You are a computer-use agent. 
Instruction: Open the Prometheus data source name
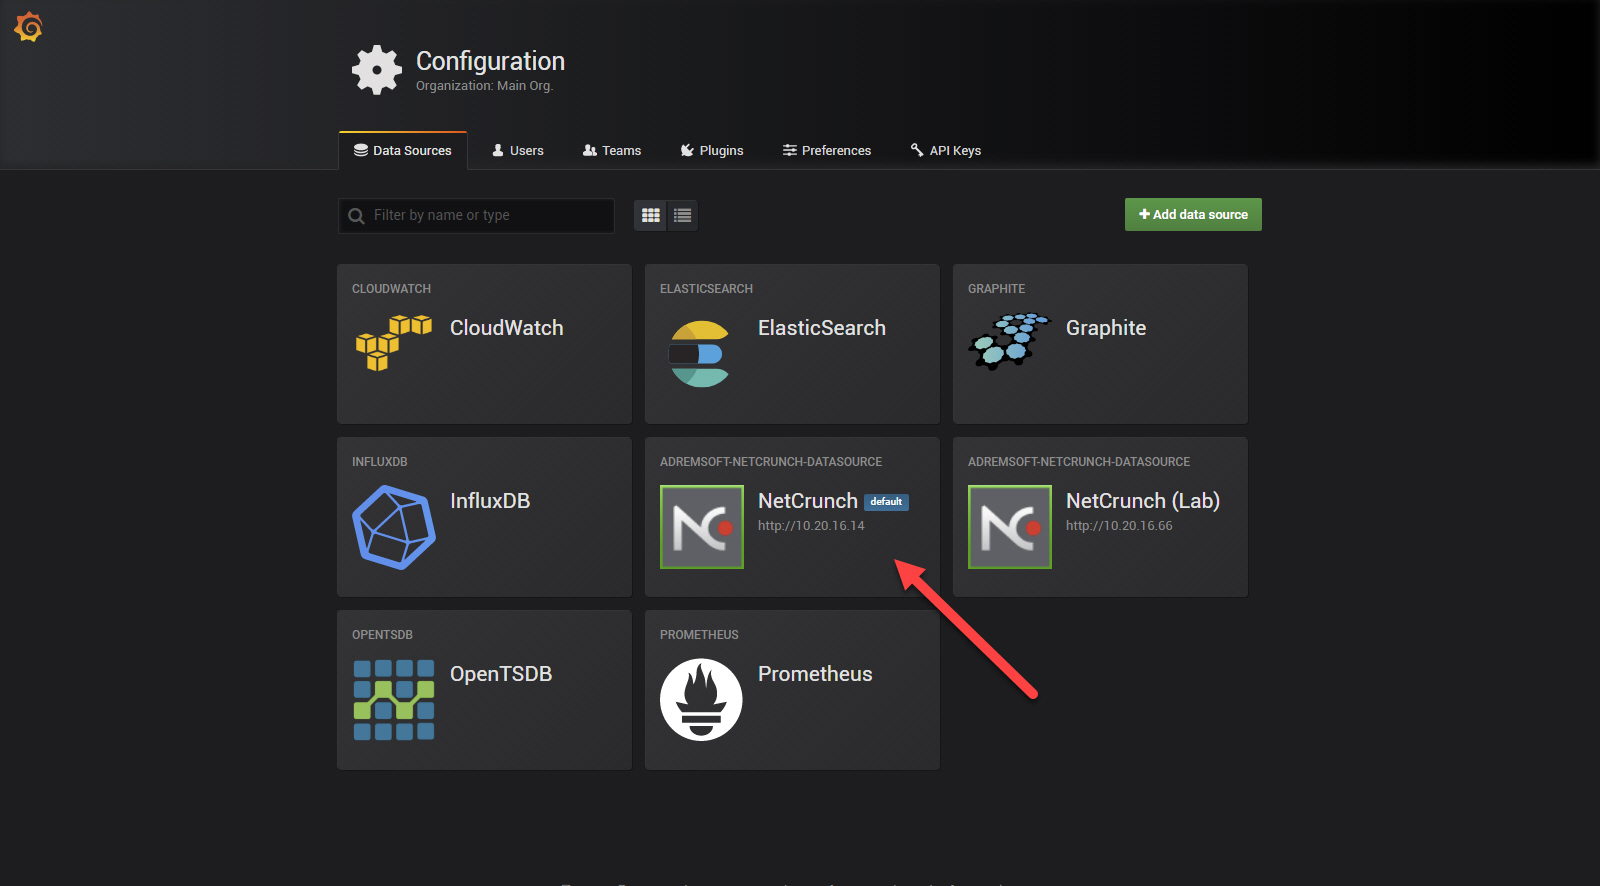point(815,674)
